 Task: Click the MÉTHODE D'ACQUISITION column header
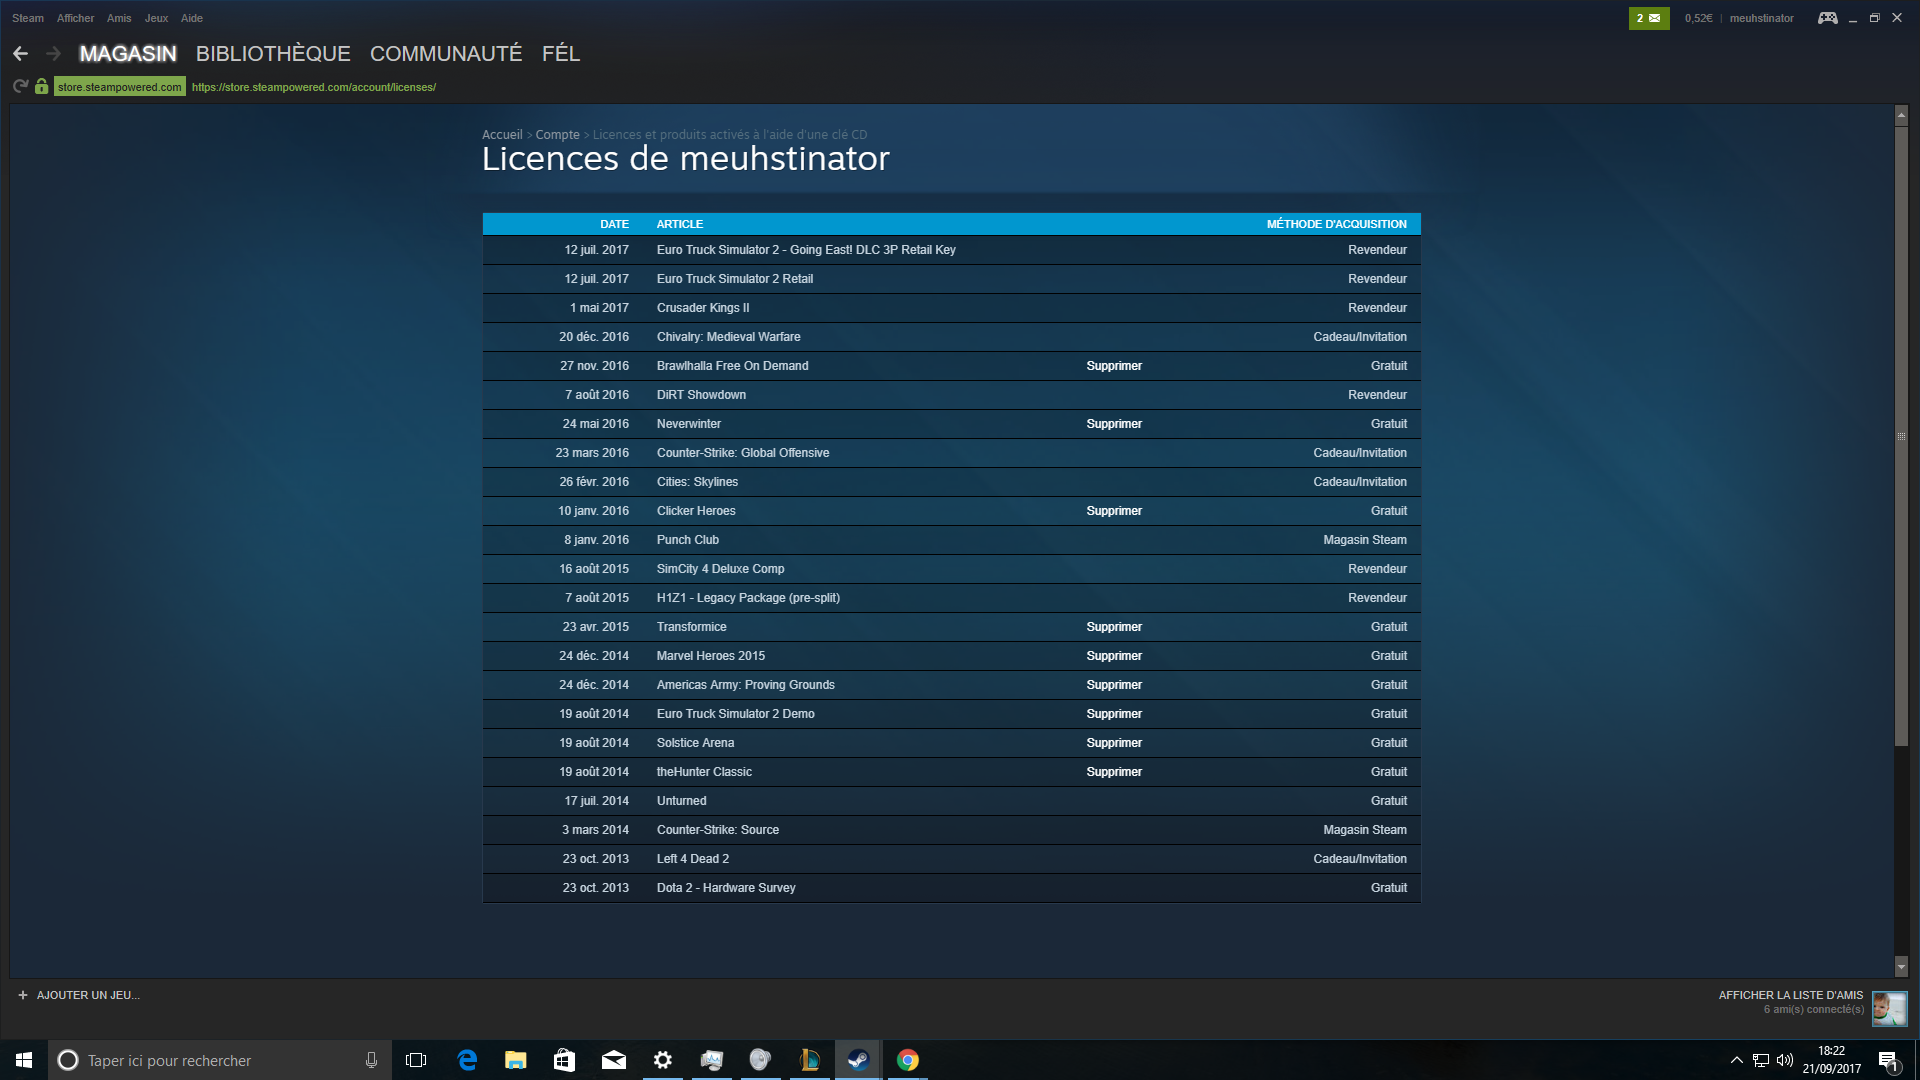[1336, 224]
